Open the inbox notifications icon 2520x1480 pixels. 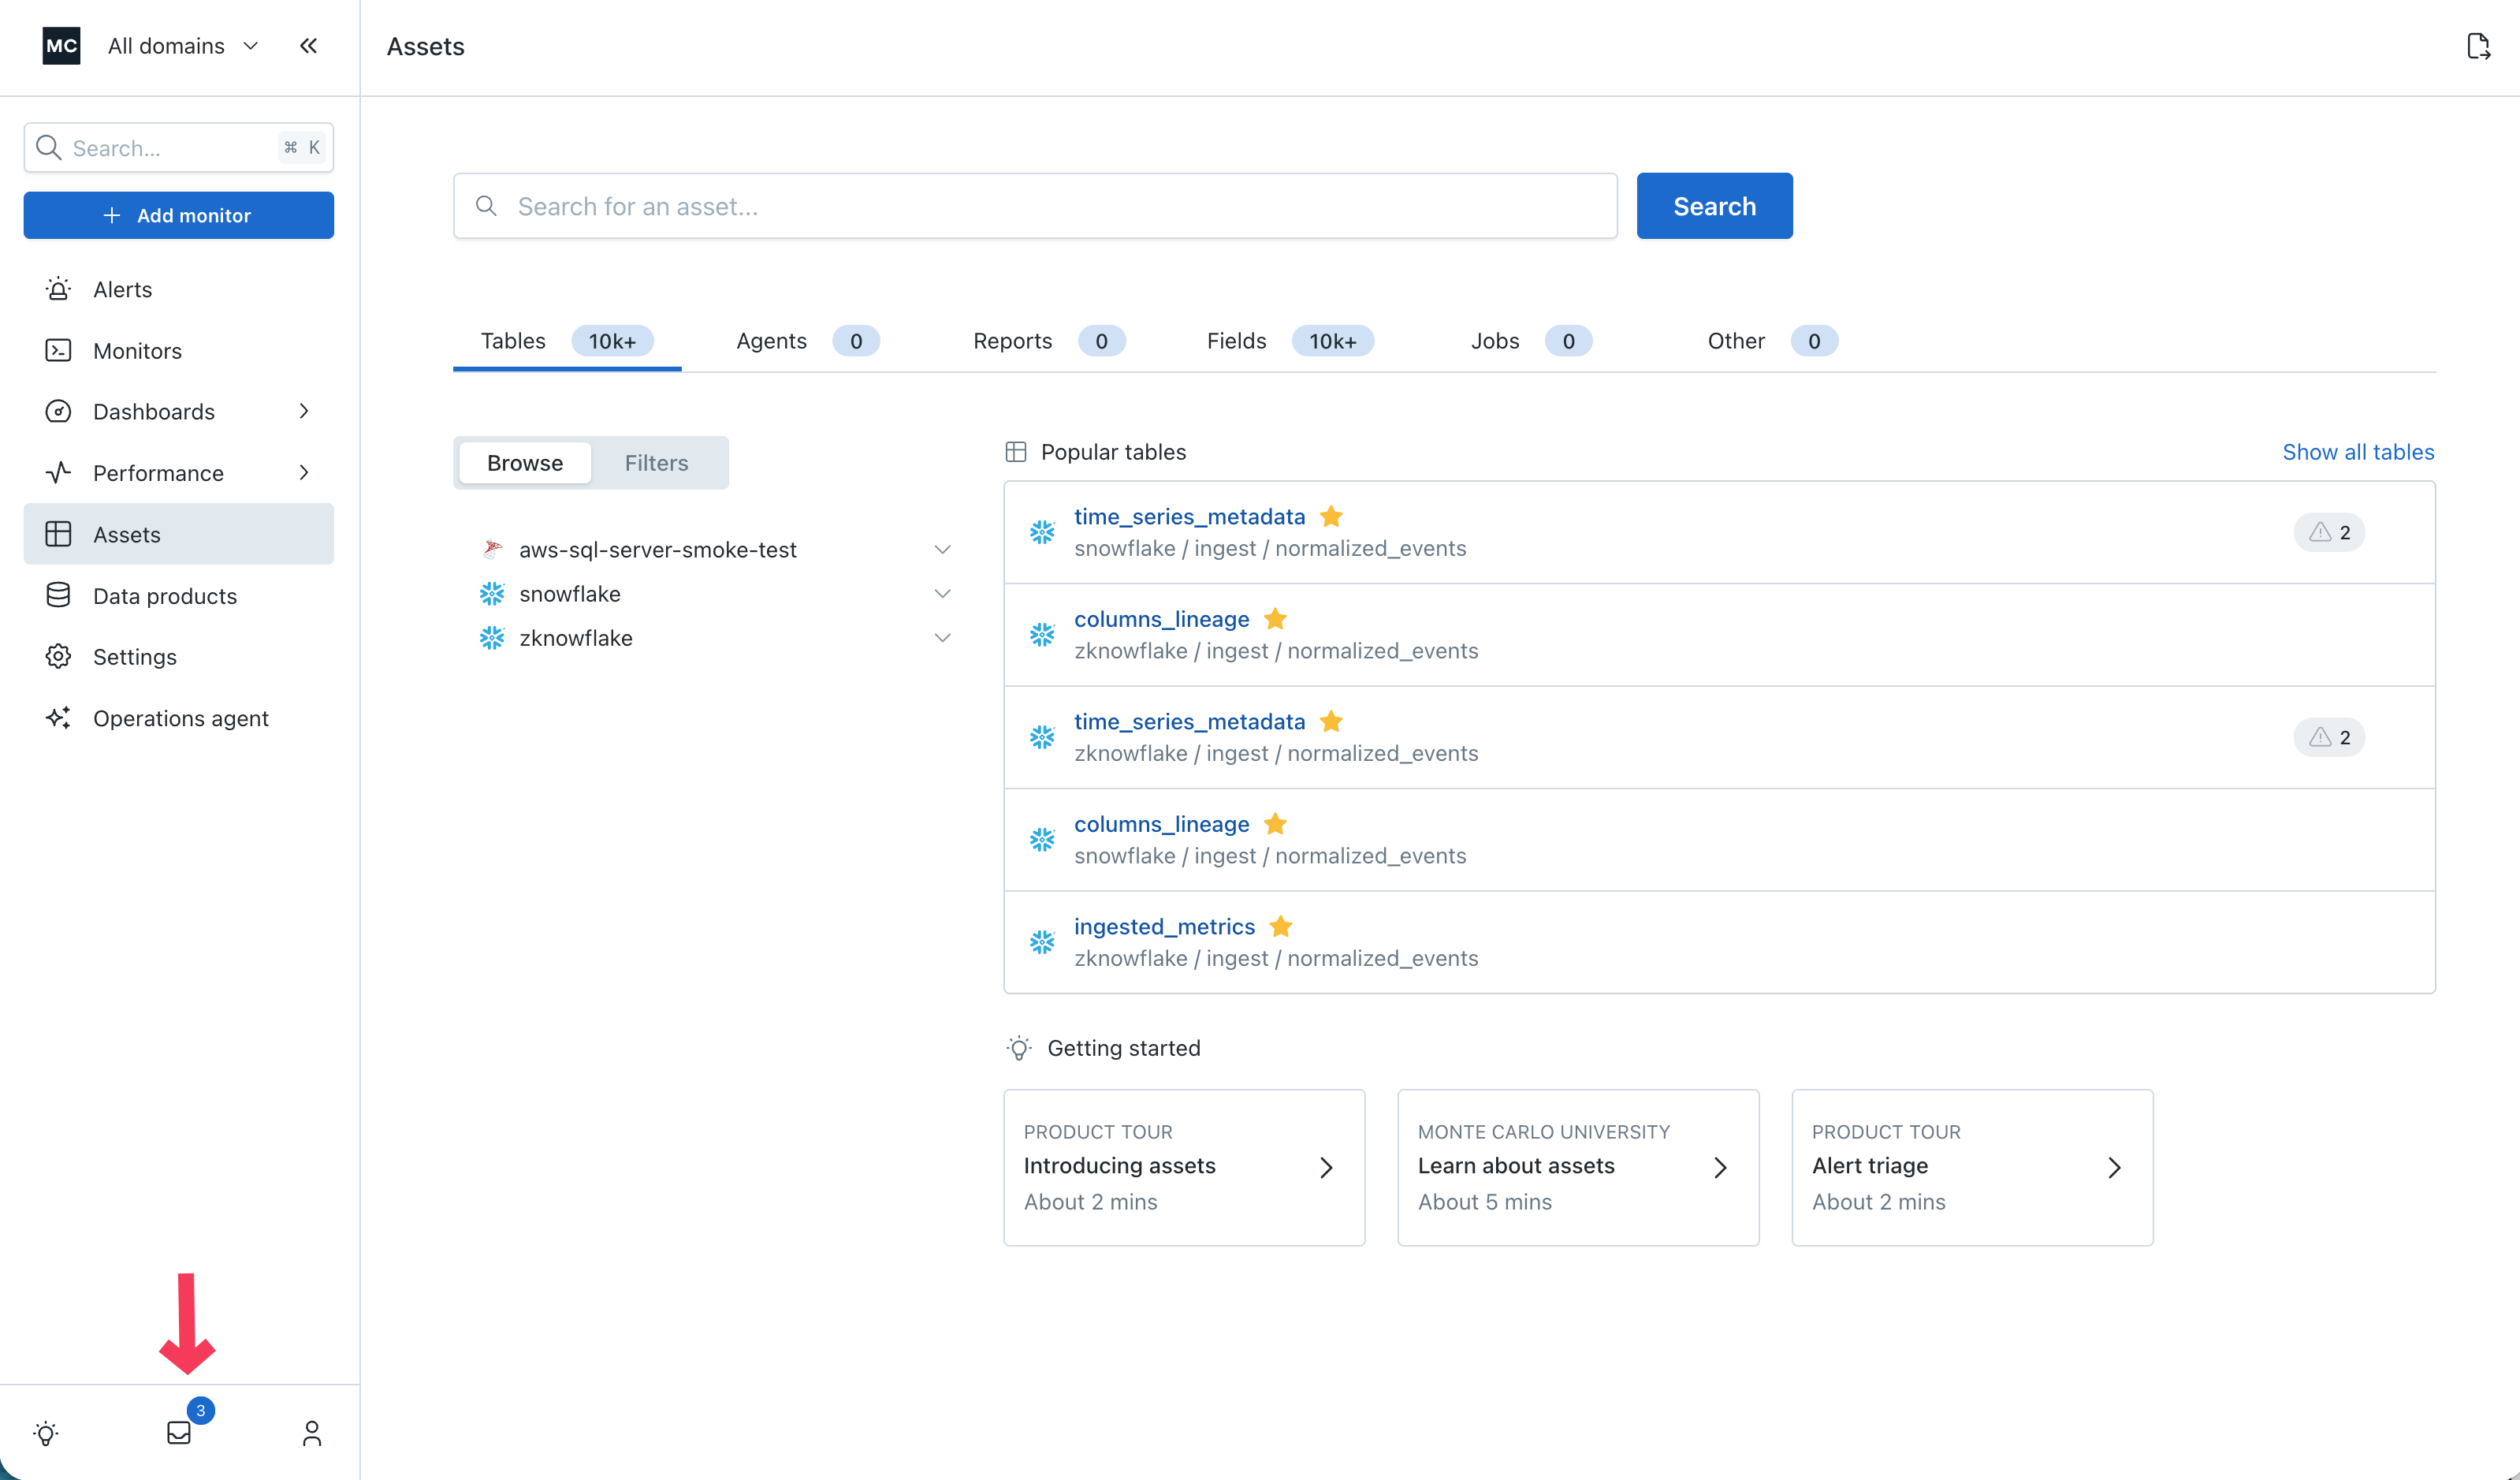click(x=179, y=1432)
